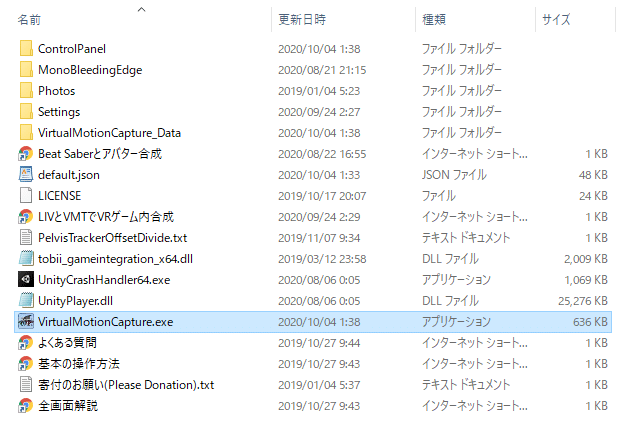Click the 2020/10/04 1:33 date of default.json
Image resolution: width=630 pixels, height=440 pixels.
(319, 175)
